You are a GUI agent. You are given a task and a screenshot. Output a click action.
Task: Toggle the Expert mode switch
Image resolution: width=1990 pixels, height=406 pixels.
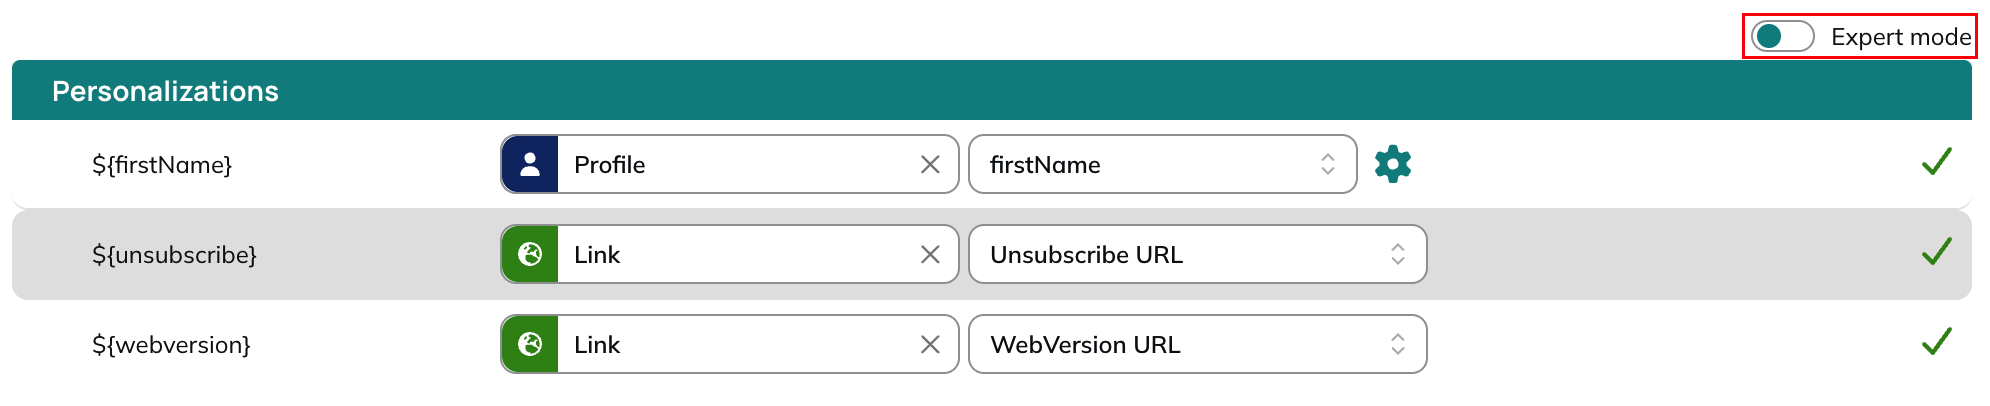pos(1782,37)
